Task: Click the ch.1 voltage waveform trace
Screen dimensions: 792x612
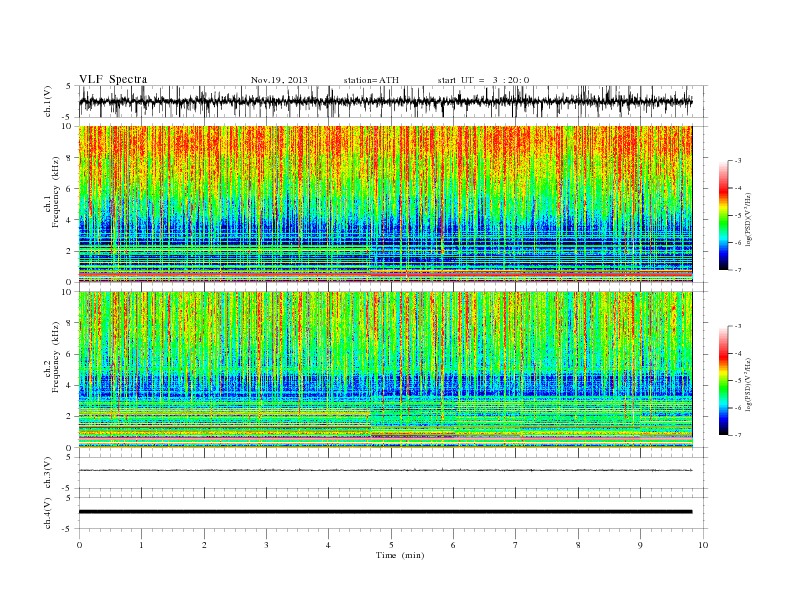Action: pos(385,101)
